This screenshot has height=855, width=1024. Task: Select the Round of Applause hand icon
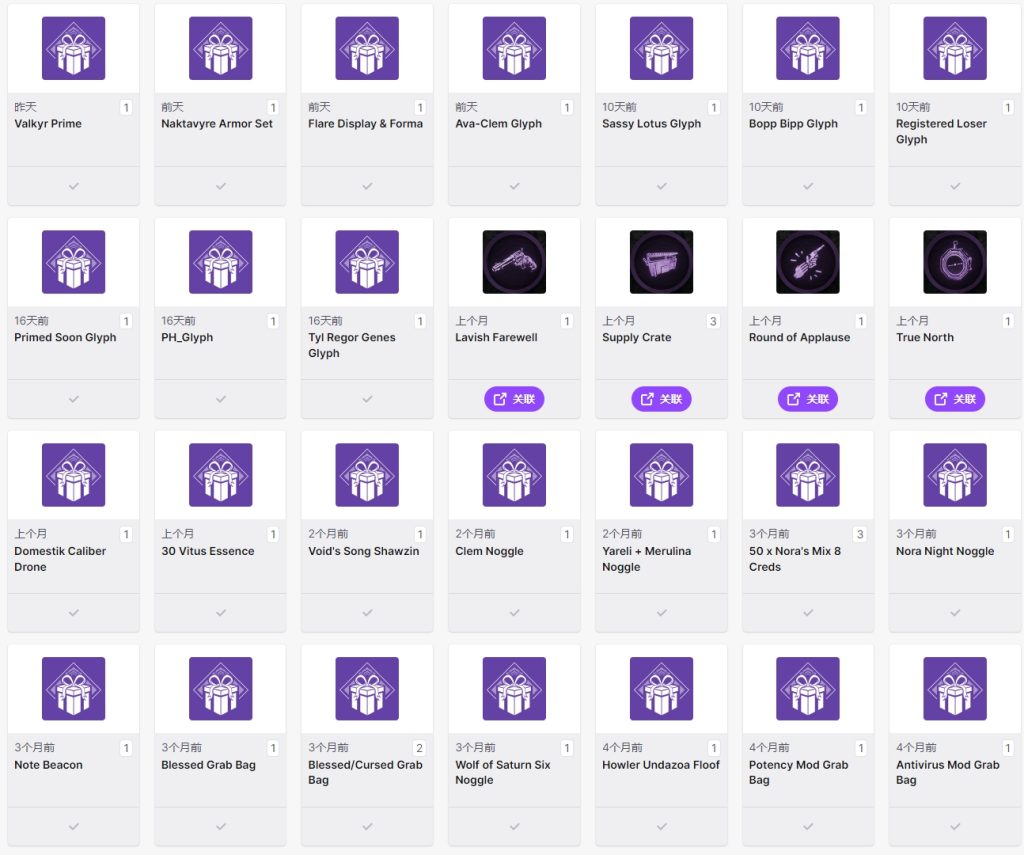tap(808, 262)
